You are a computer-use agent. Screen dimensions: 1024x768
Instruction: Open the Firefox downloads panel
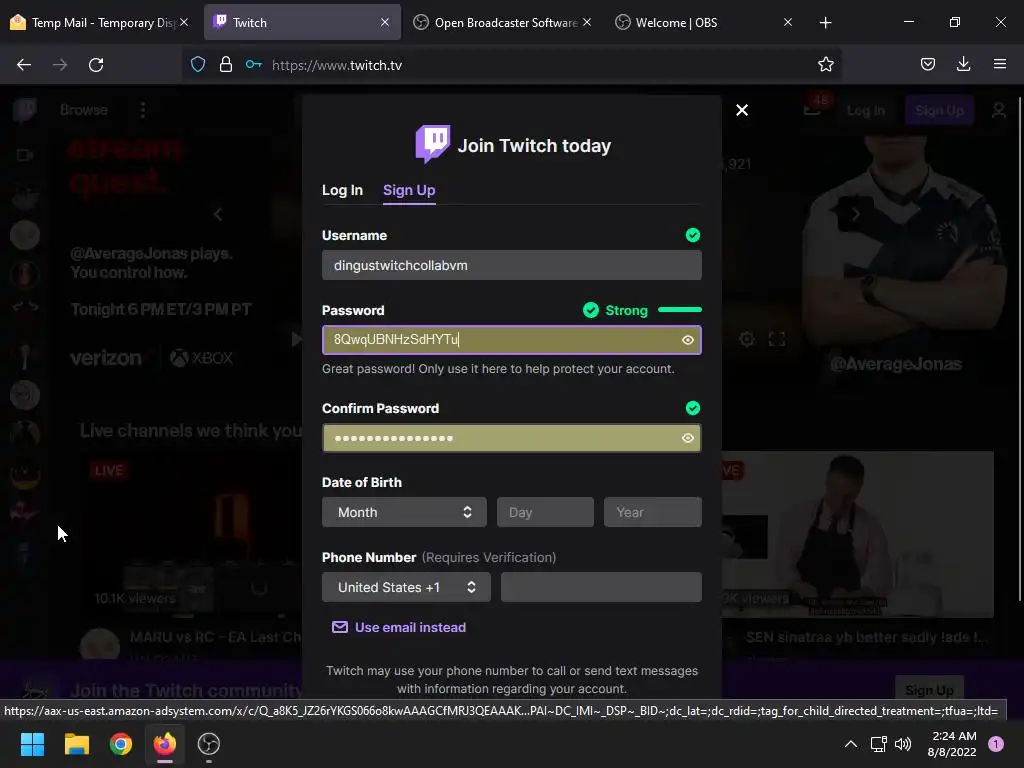pyautogui.click(x=963, y=64)
